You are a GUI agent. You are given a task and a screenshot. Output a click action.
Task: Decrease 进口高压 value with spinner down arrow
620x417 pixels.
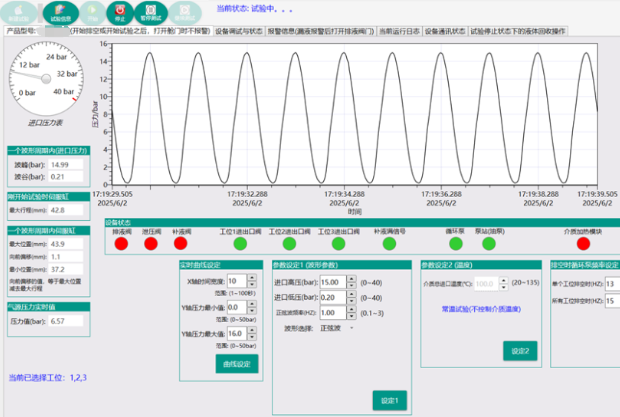point(352,287)
